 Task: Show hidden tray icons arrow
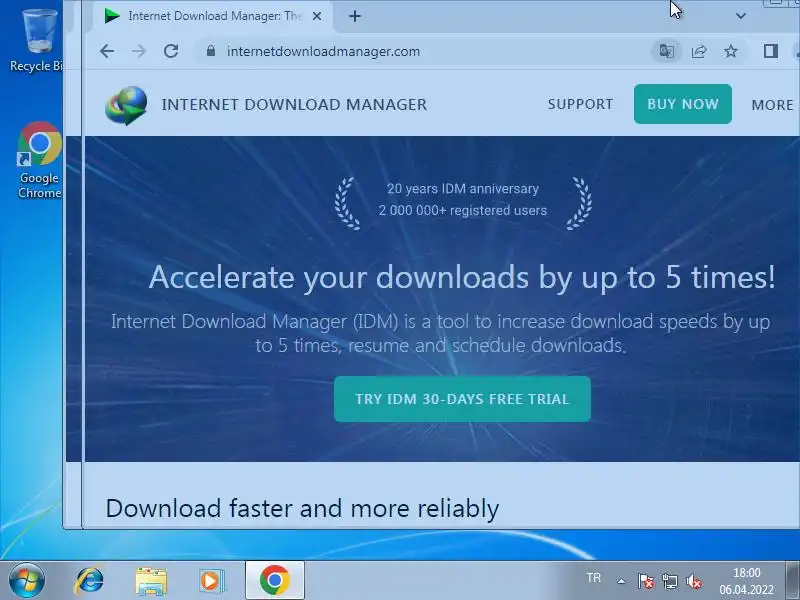click(x=621, y=581)
